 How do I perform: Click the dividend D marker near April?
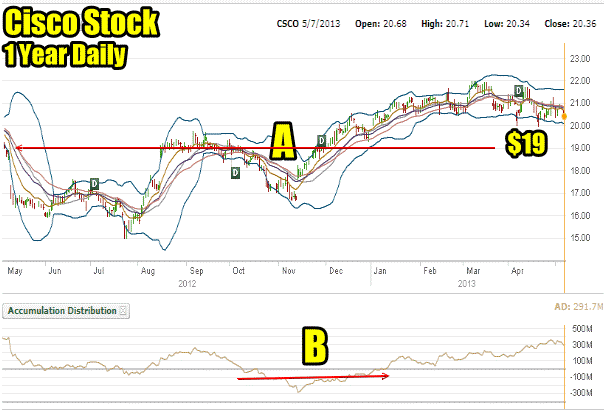click(x=519, y=91)
